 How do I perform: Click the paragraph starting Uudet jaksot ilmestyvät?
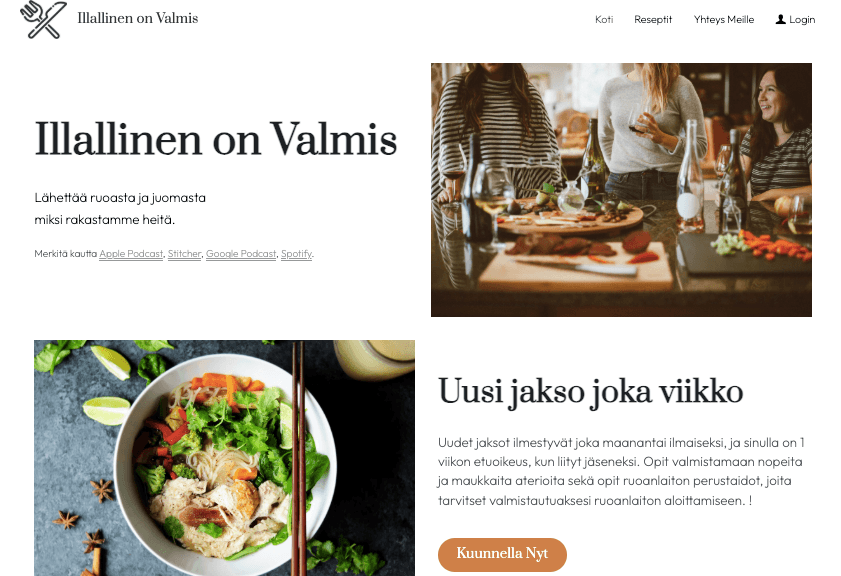[x=621, y=471]
